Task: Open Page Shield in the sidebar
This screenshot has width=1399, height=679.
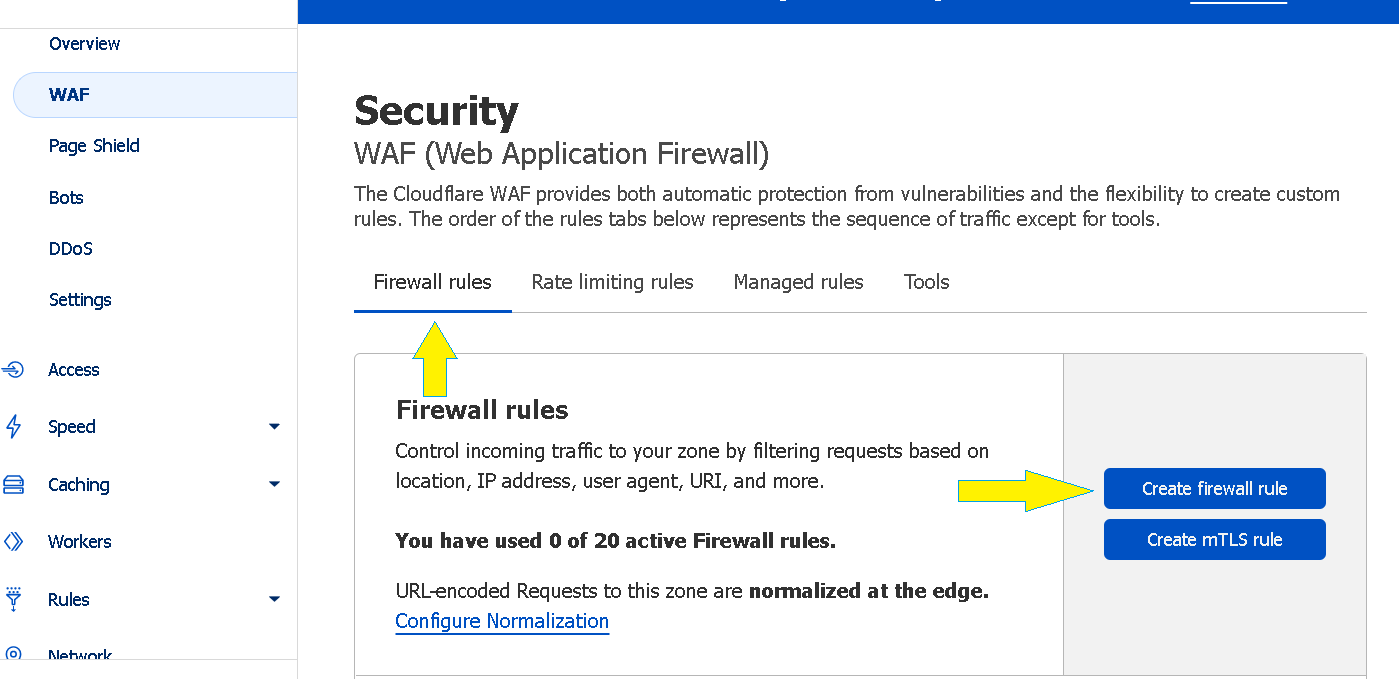Action: (94, 146)
